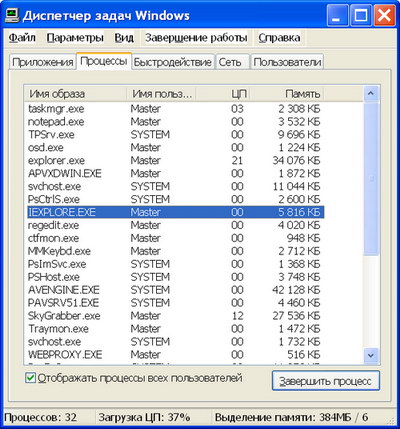
Task: Click the process list scrollbar thumb
Action: (x=371, y=178)
